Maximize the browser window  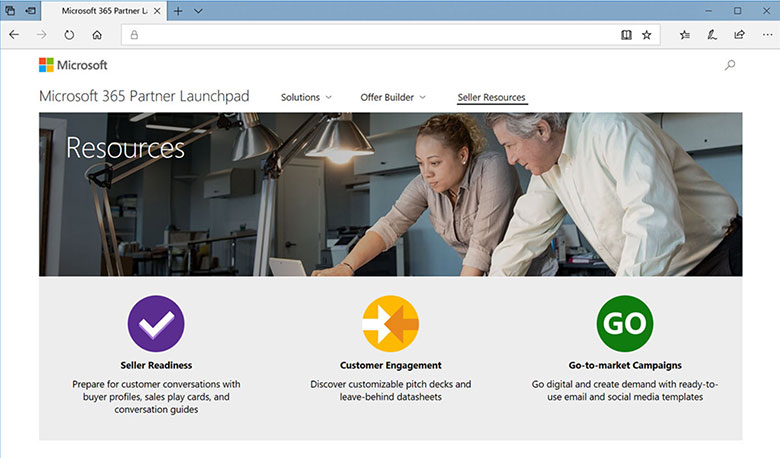737,10
